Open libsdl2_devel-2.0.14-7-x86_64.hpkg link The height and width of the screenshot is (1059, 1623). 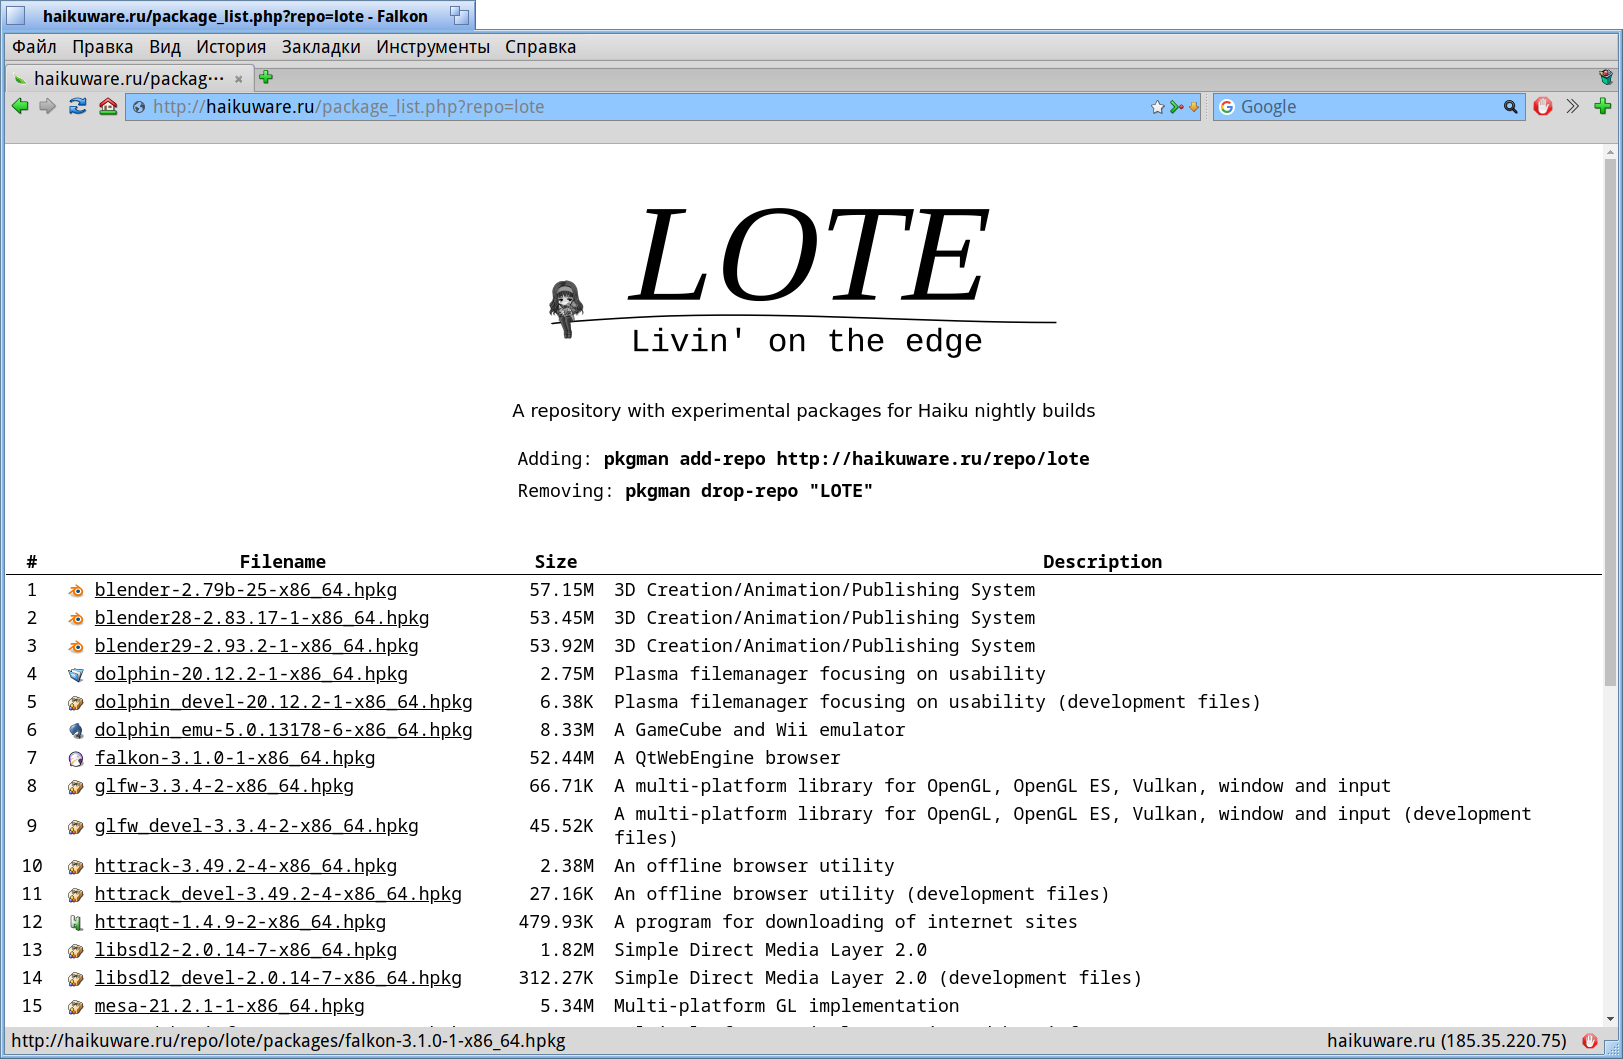point(278,978)
